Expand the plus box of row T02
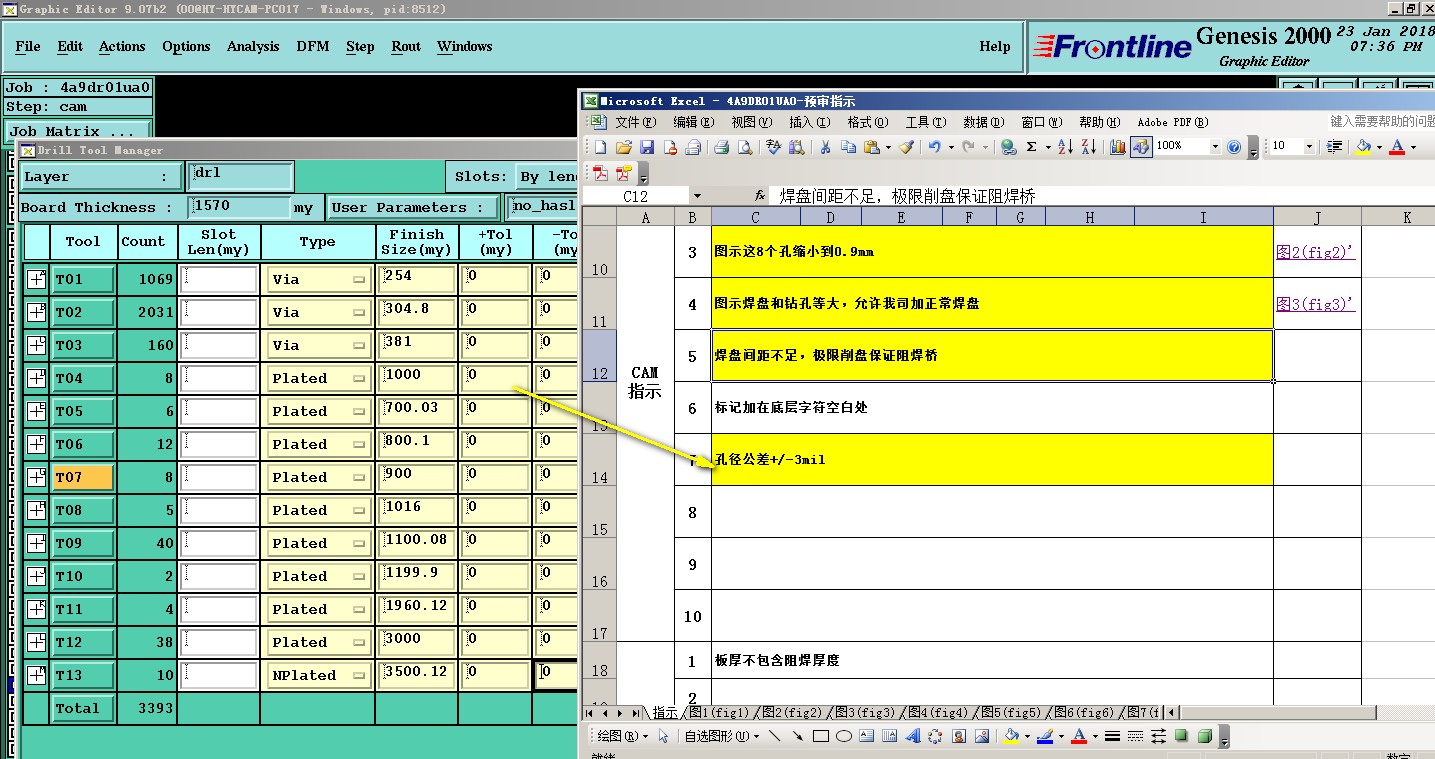The width and height of the screenshot is (1435, 759). point(36,312)
